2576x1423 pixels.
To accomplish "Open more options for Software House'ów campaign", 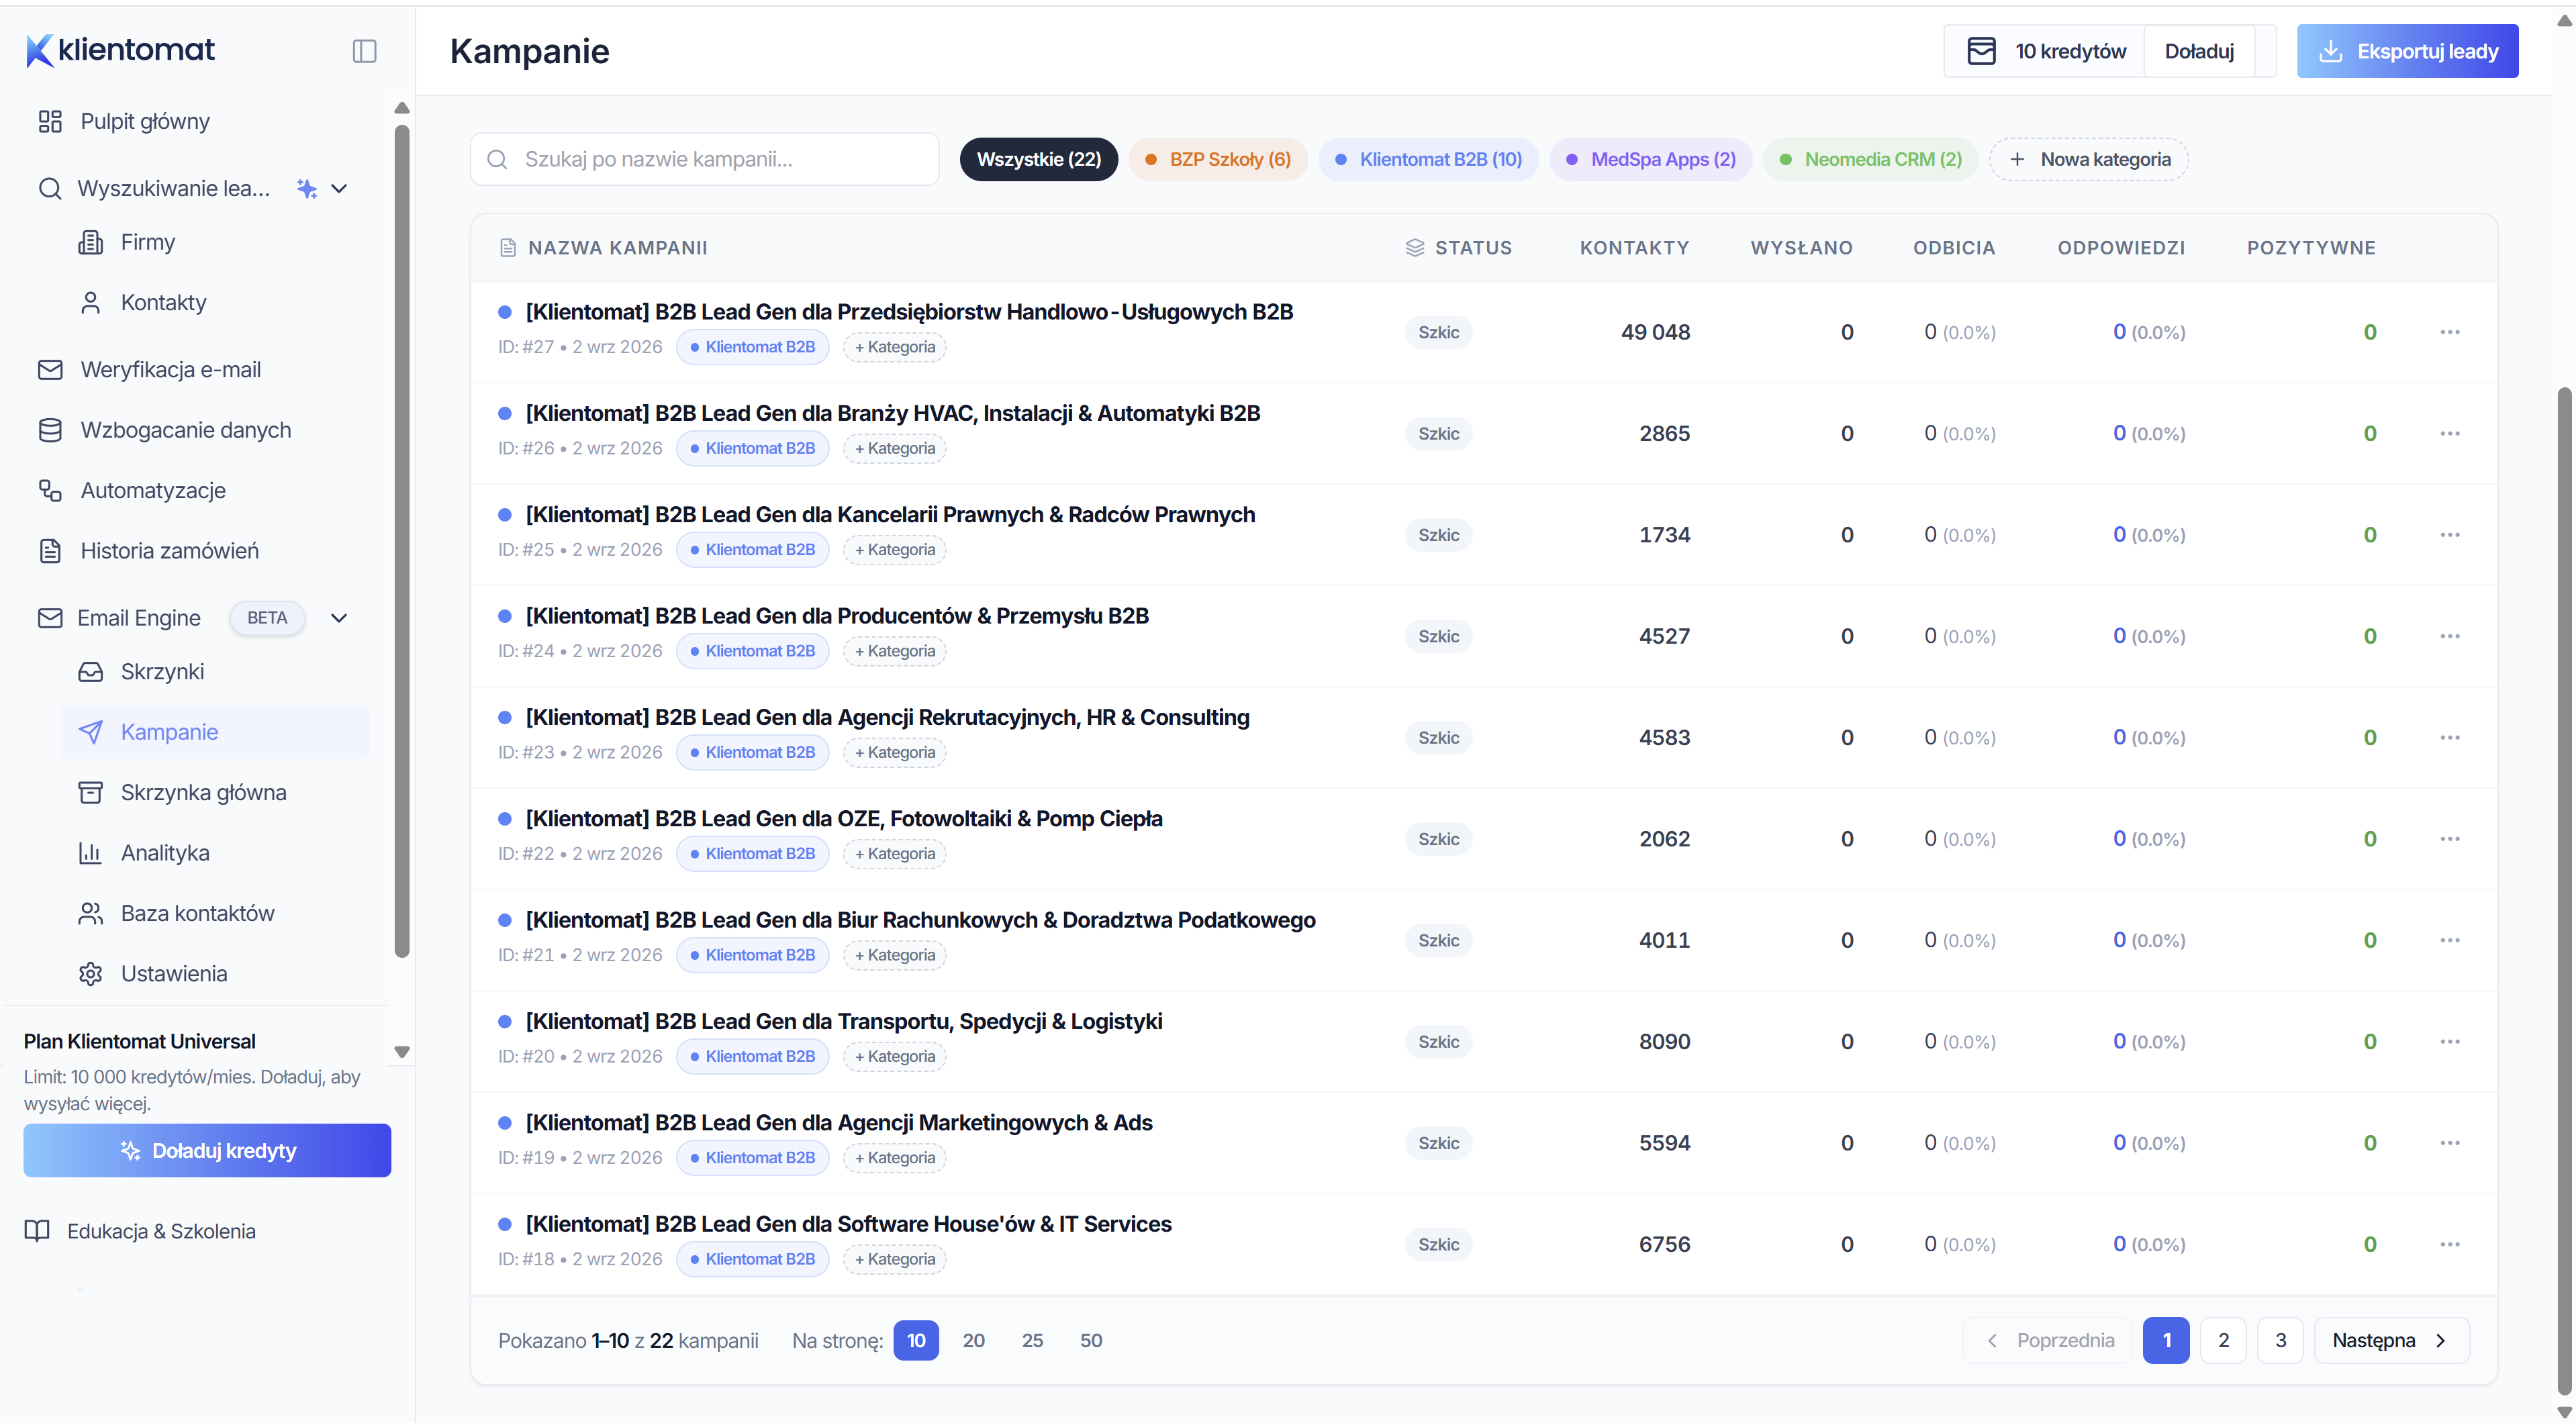I will (2449, 1244).
